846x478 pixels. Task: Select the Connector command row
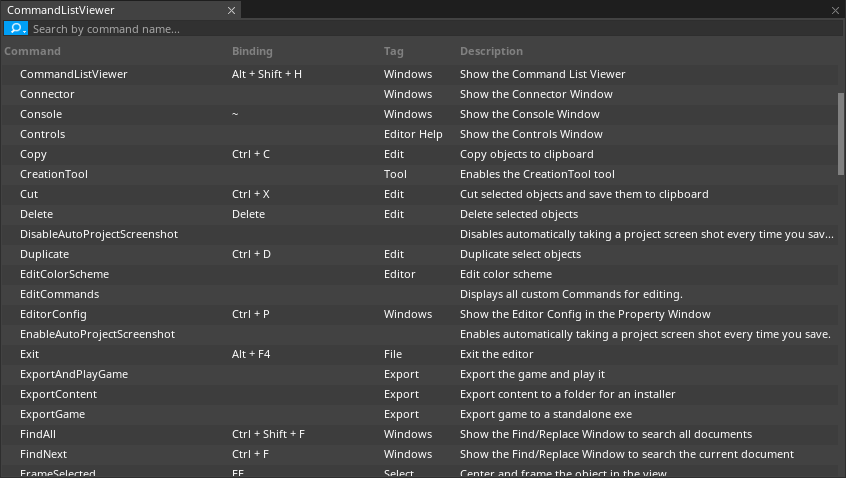[x=47, y=94]
